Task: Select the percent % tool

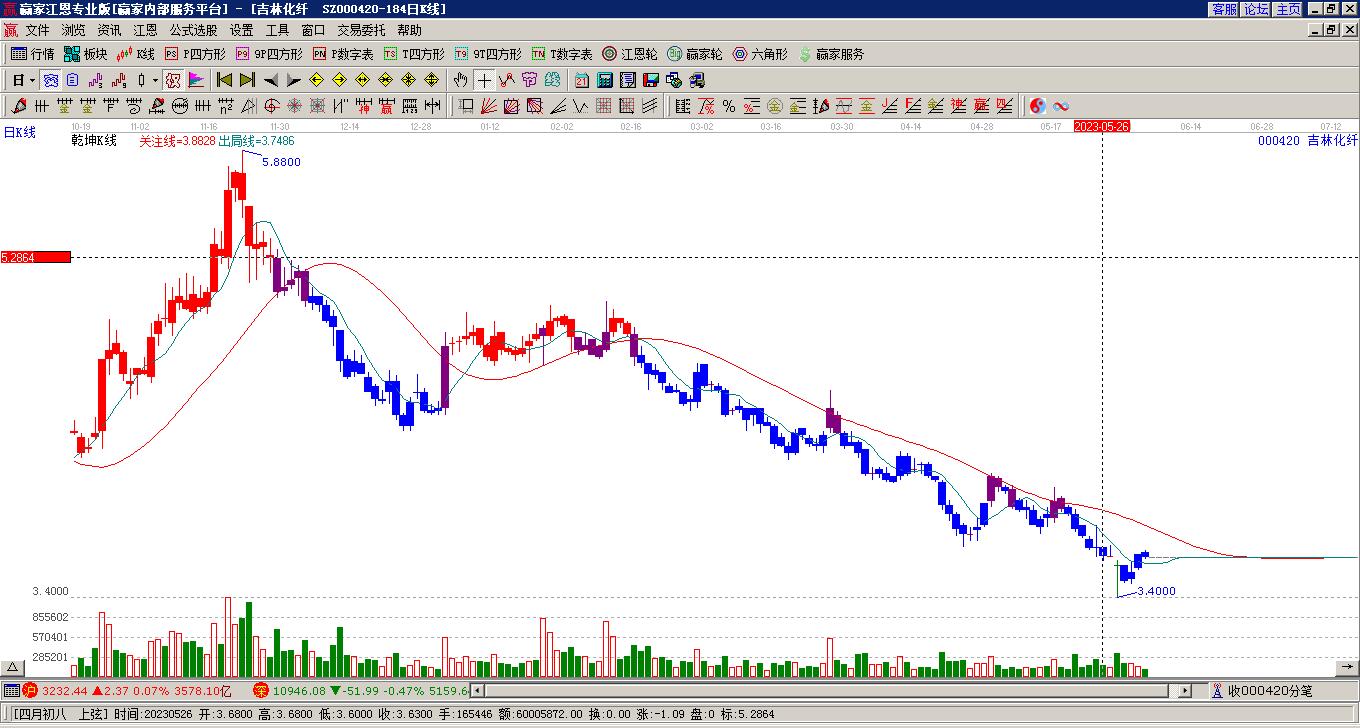Action: coord(729,106)
